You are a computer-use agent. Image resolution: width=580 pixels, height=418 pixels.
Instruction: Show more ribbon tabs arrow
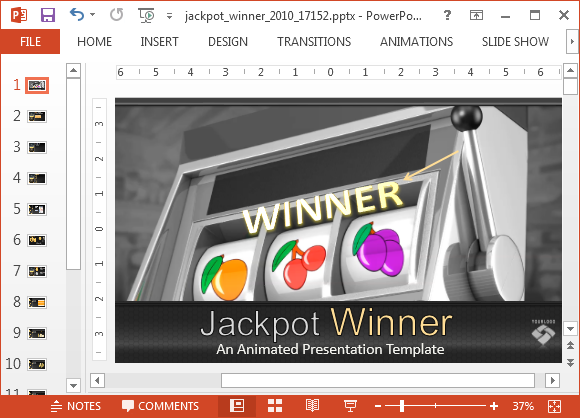572,41
